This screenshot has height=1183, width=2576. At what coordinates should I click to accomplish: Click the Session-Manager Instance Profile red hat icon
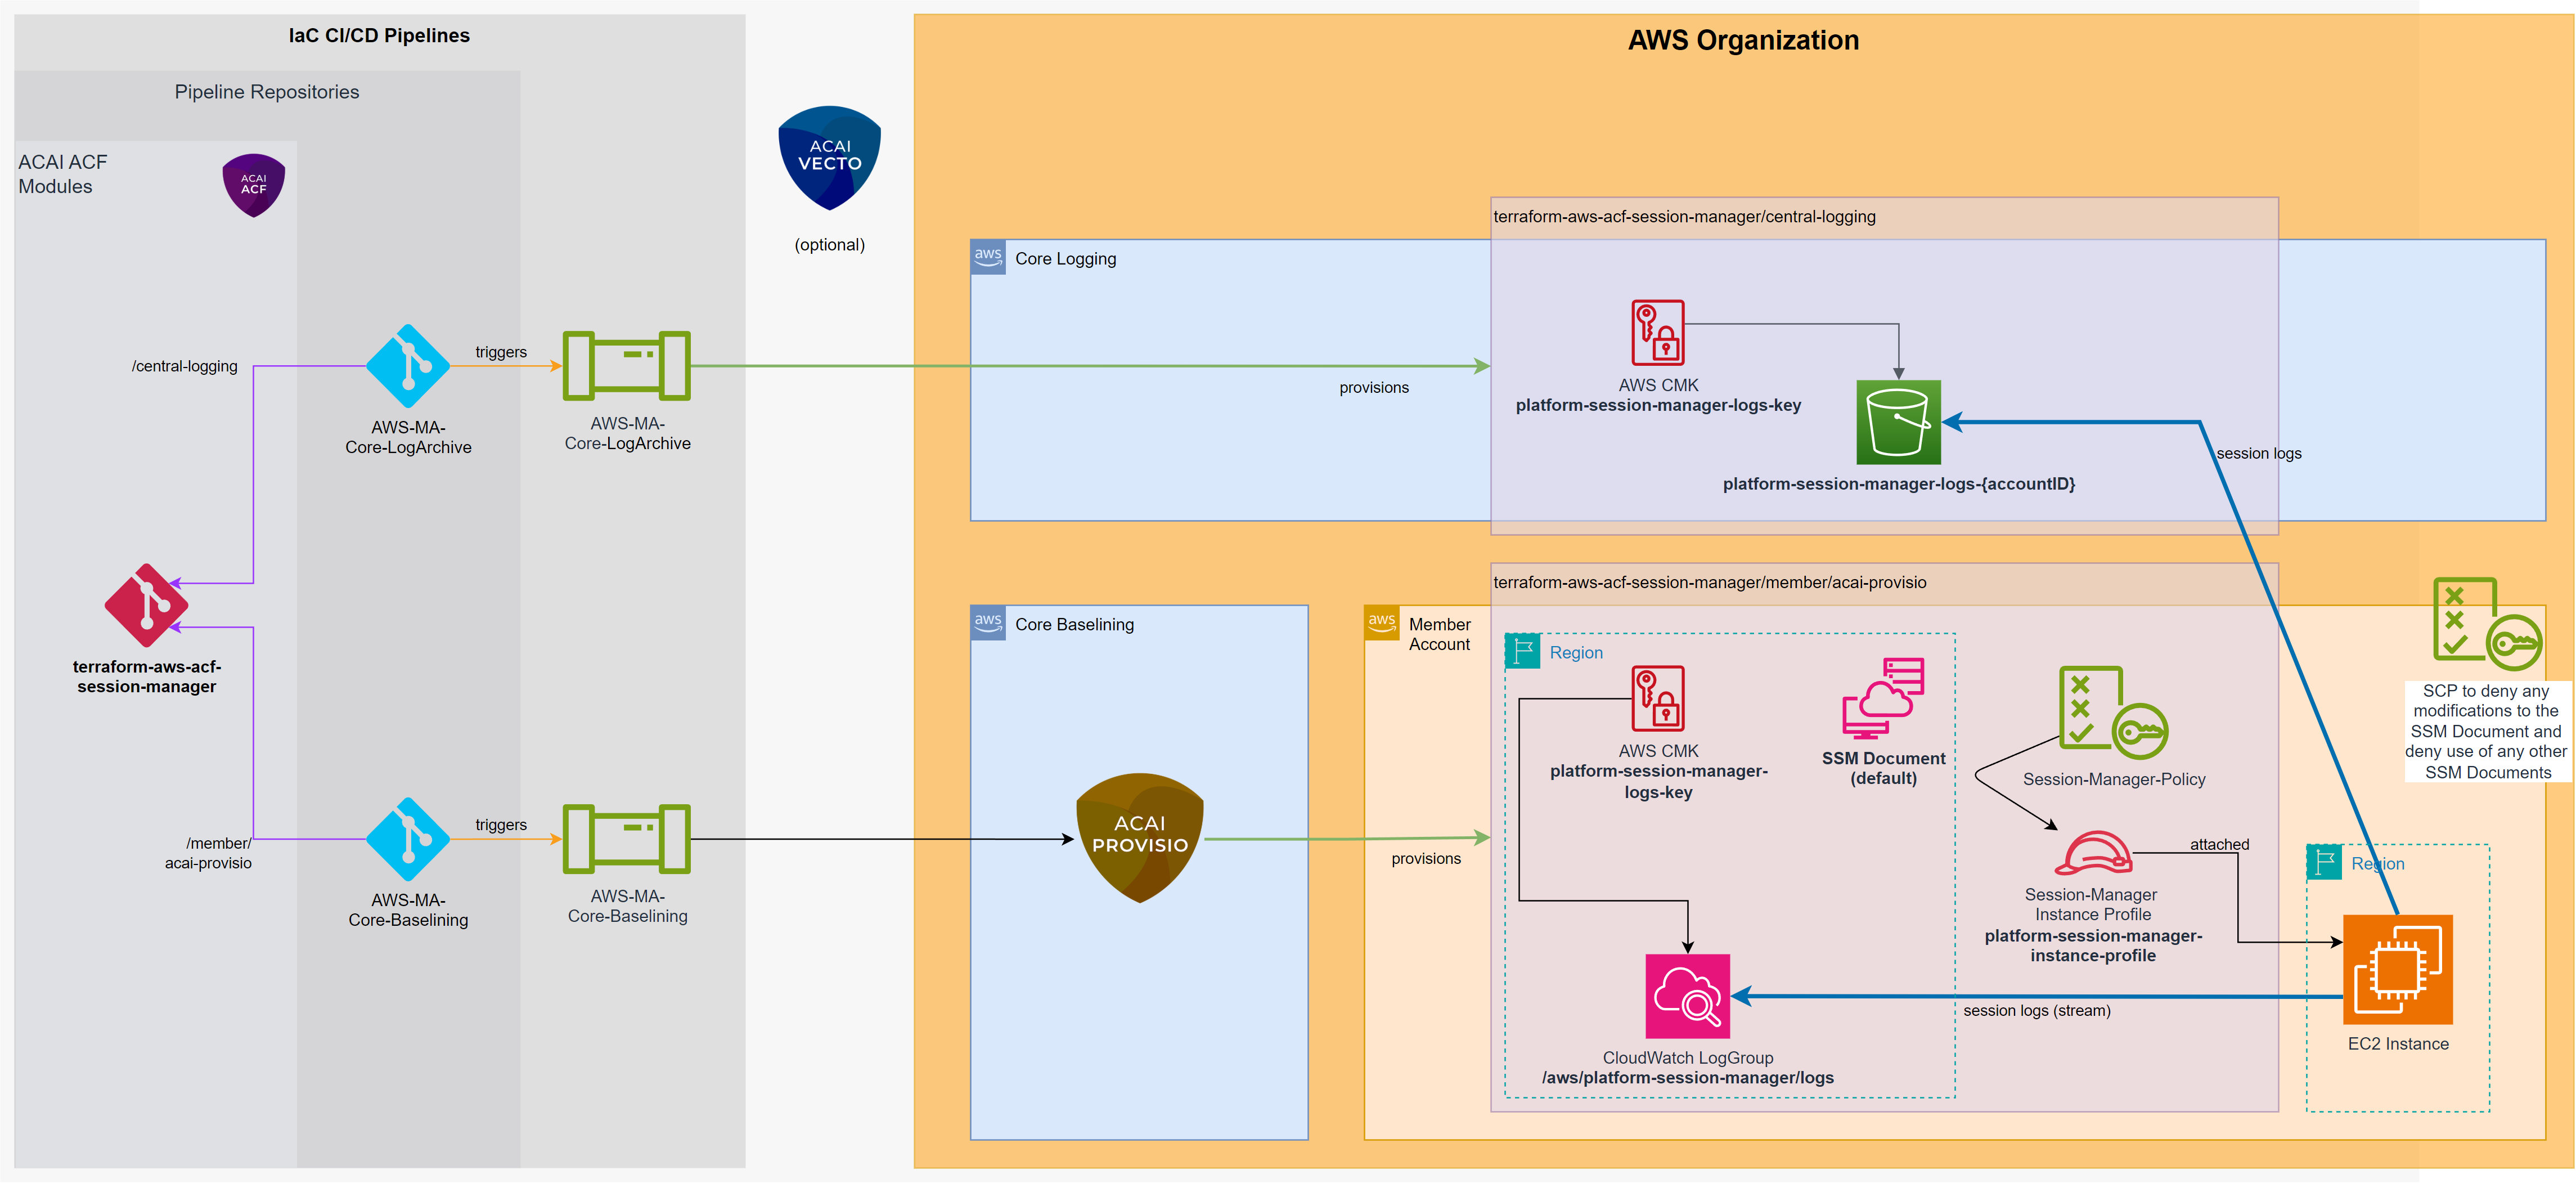[x=2092, y=853]
